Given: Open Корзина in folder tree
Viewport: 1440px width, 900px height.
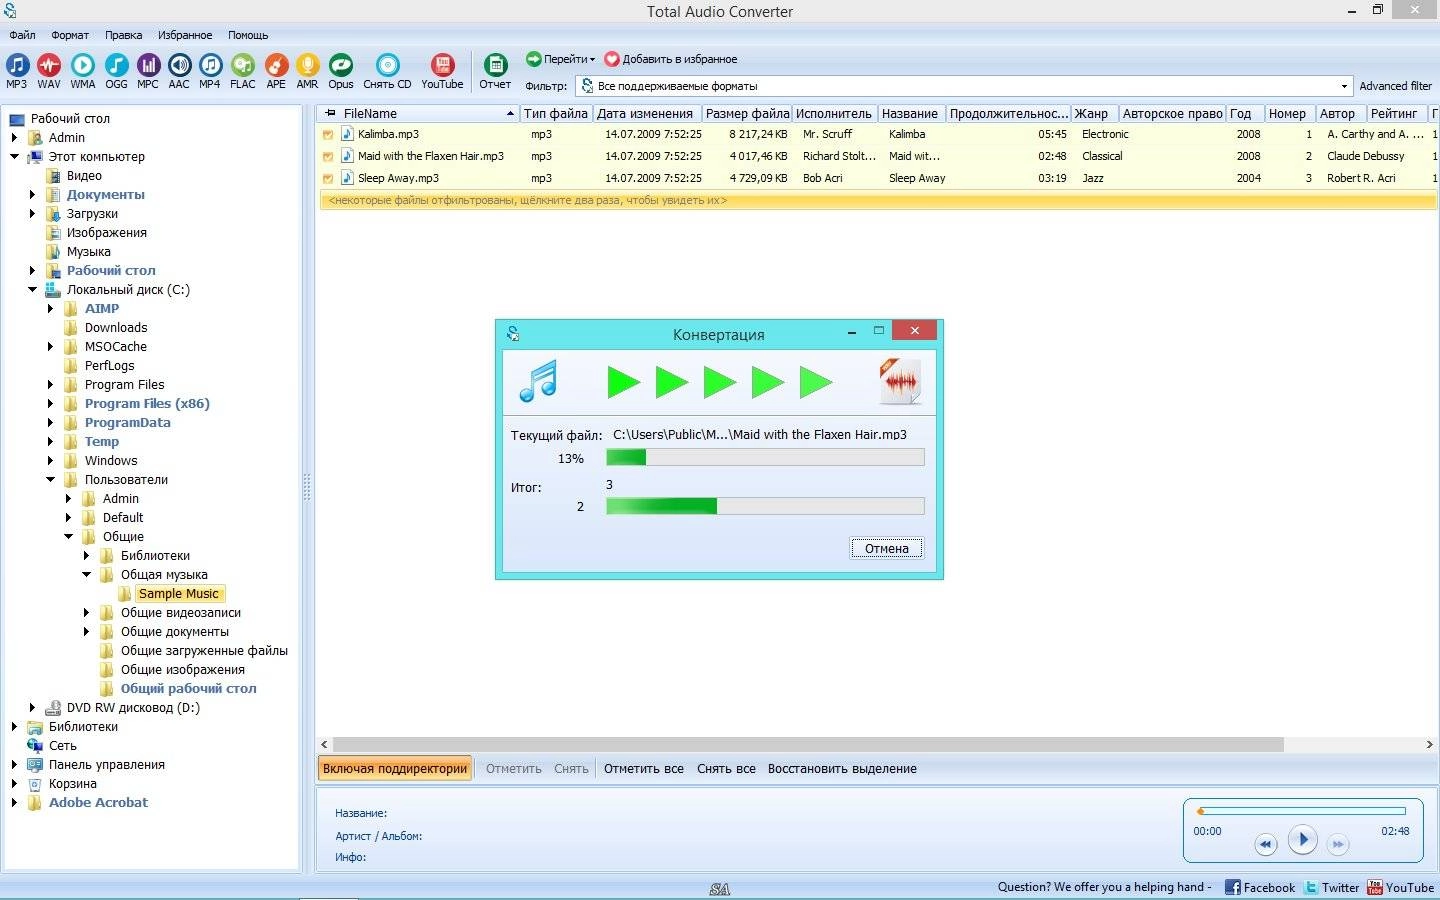Looking at the screenshot, I should (73, 784).
